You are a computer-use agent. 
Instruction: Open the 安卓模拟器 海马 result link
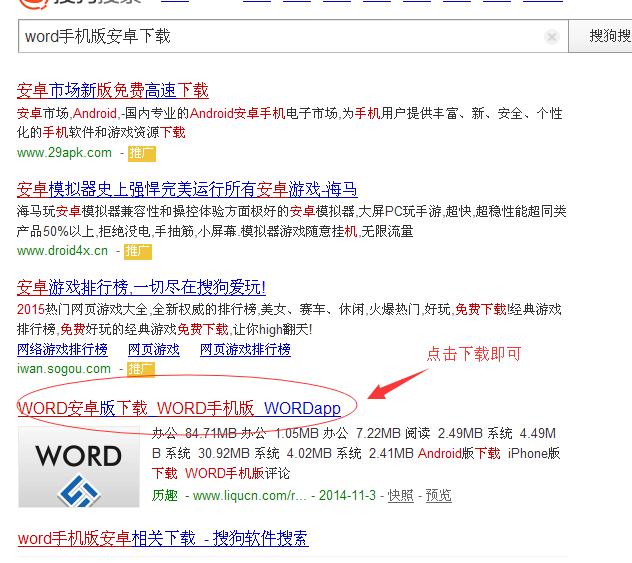[187, 189]
